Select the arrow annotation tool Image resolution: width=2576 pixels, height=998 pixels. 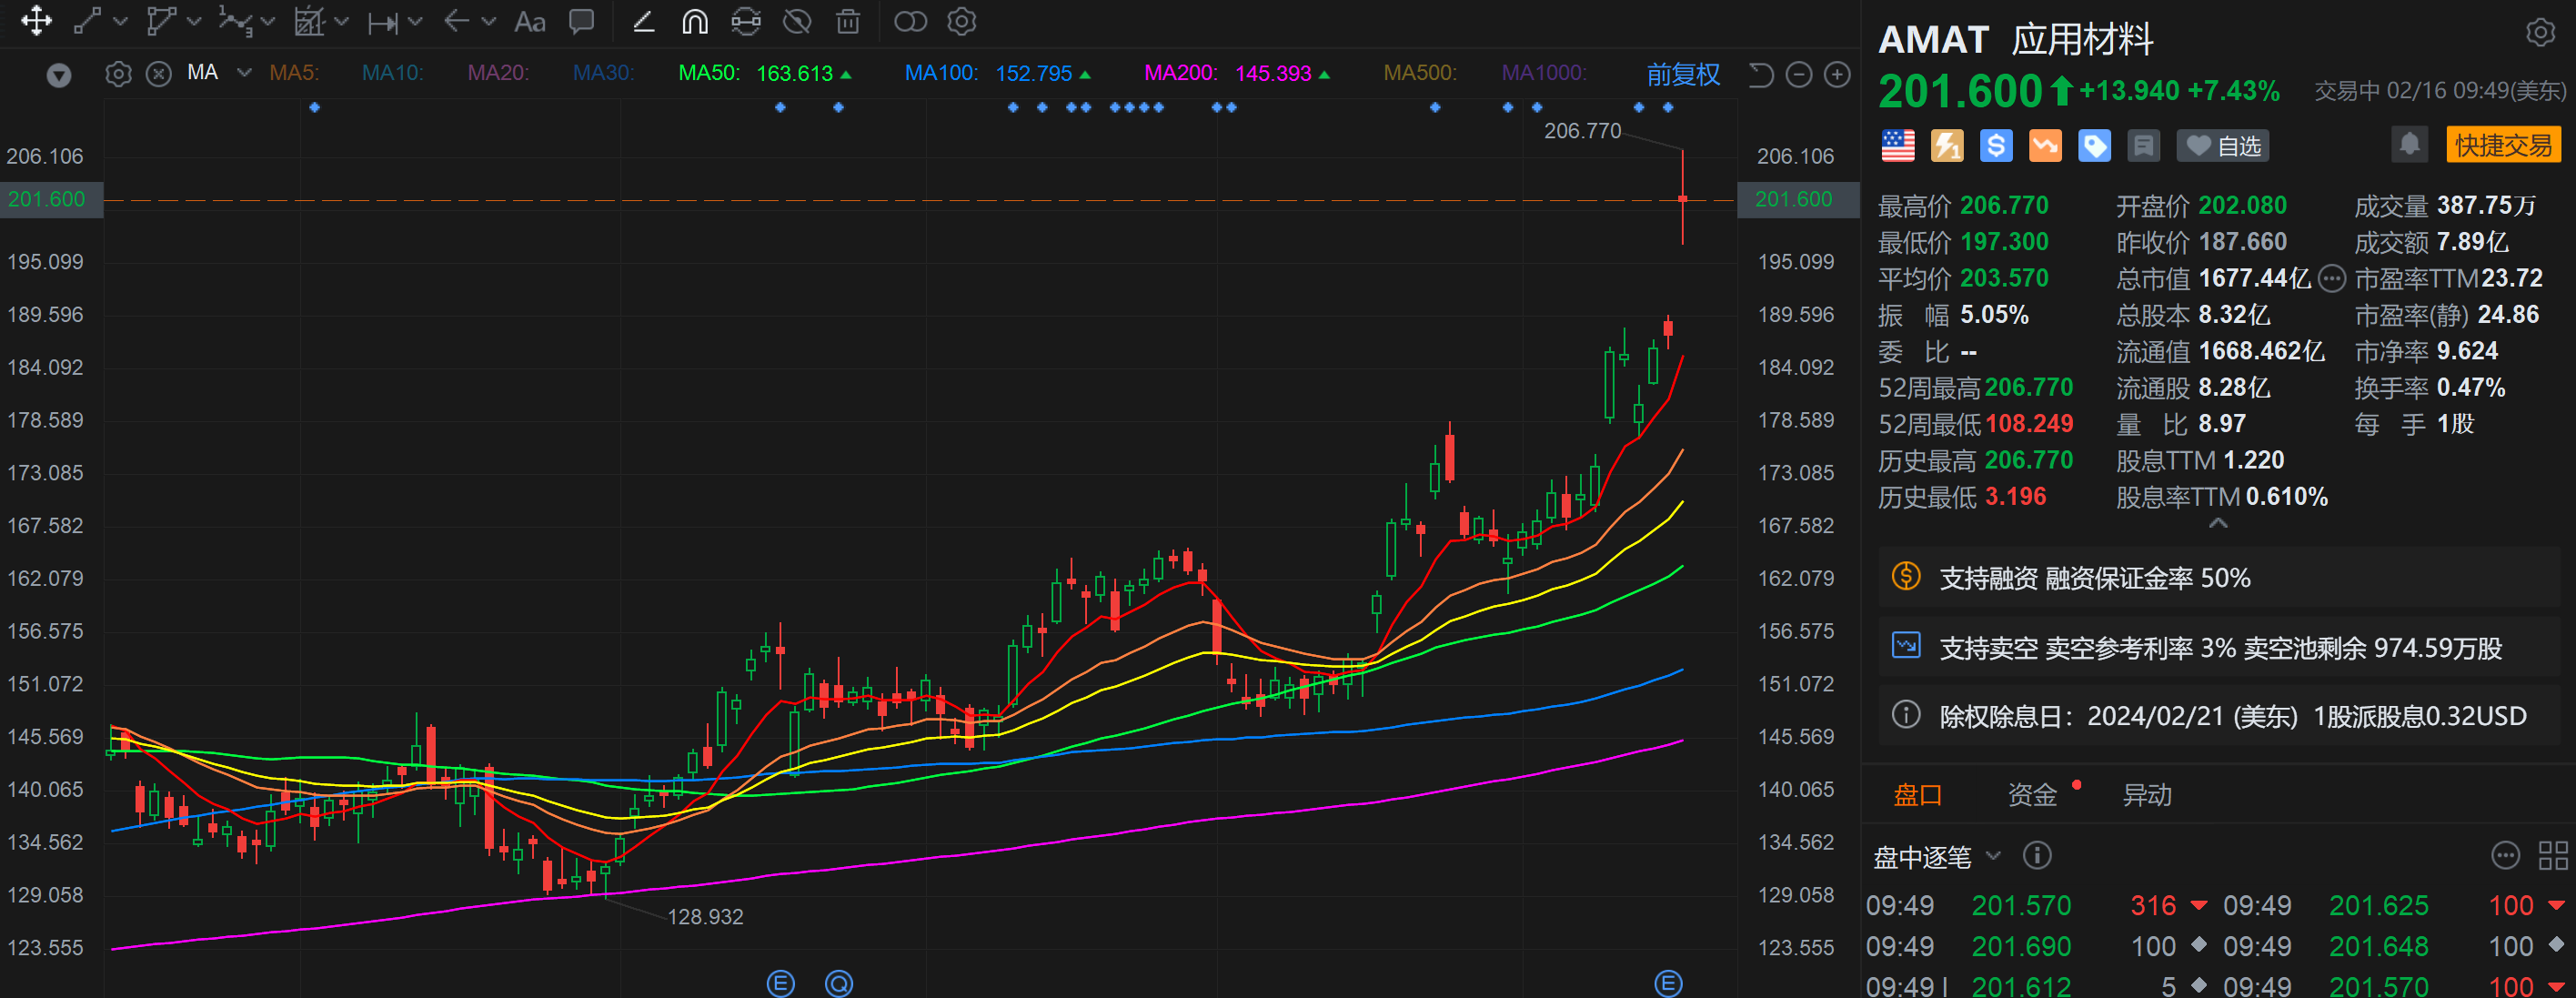coord(457,21)
